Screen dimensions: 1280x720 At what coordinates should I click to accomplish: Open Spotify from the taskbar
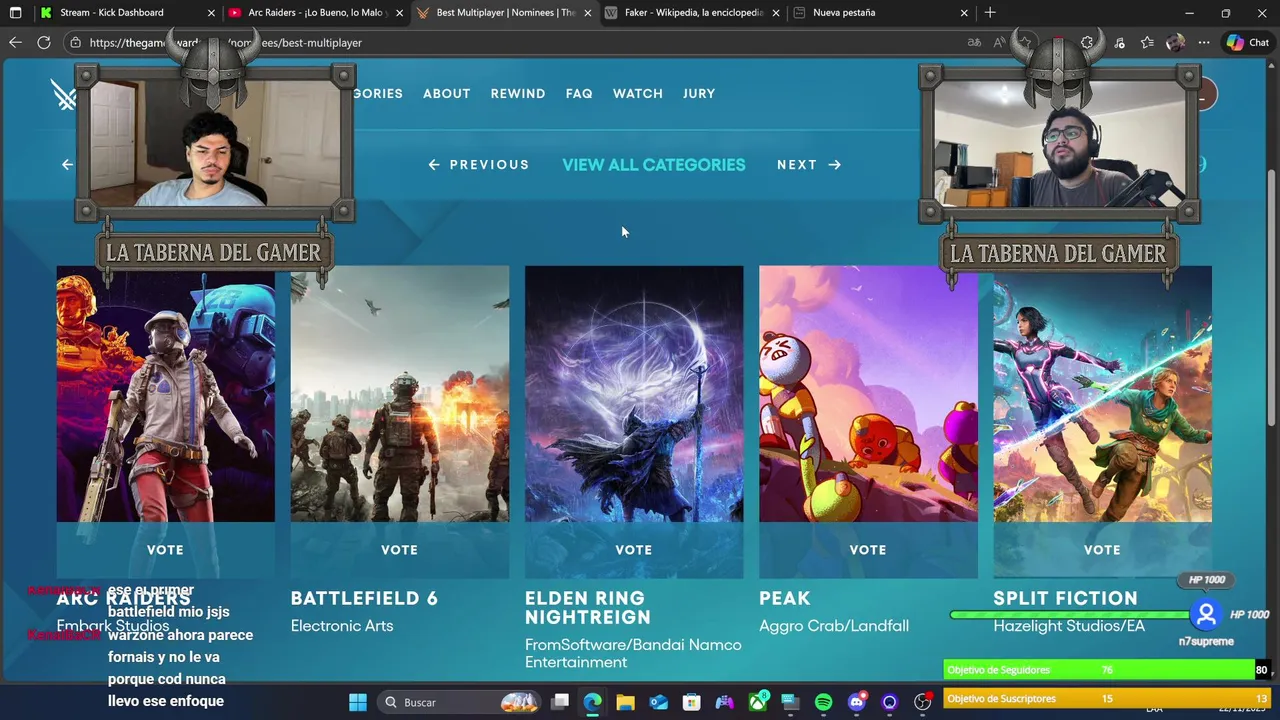823,702
